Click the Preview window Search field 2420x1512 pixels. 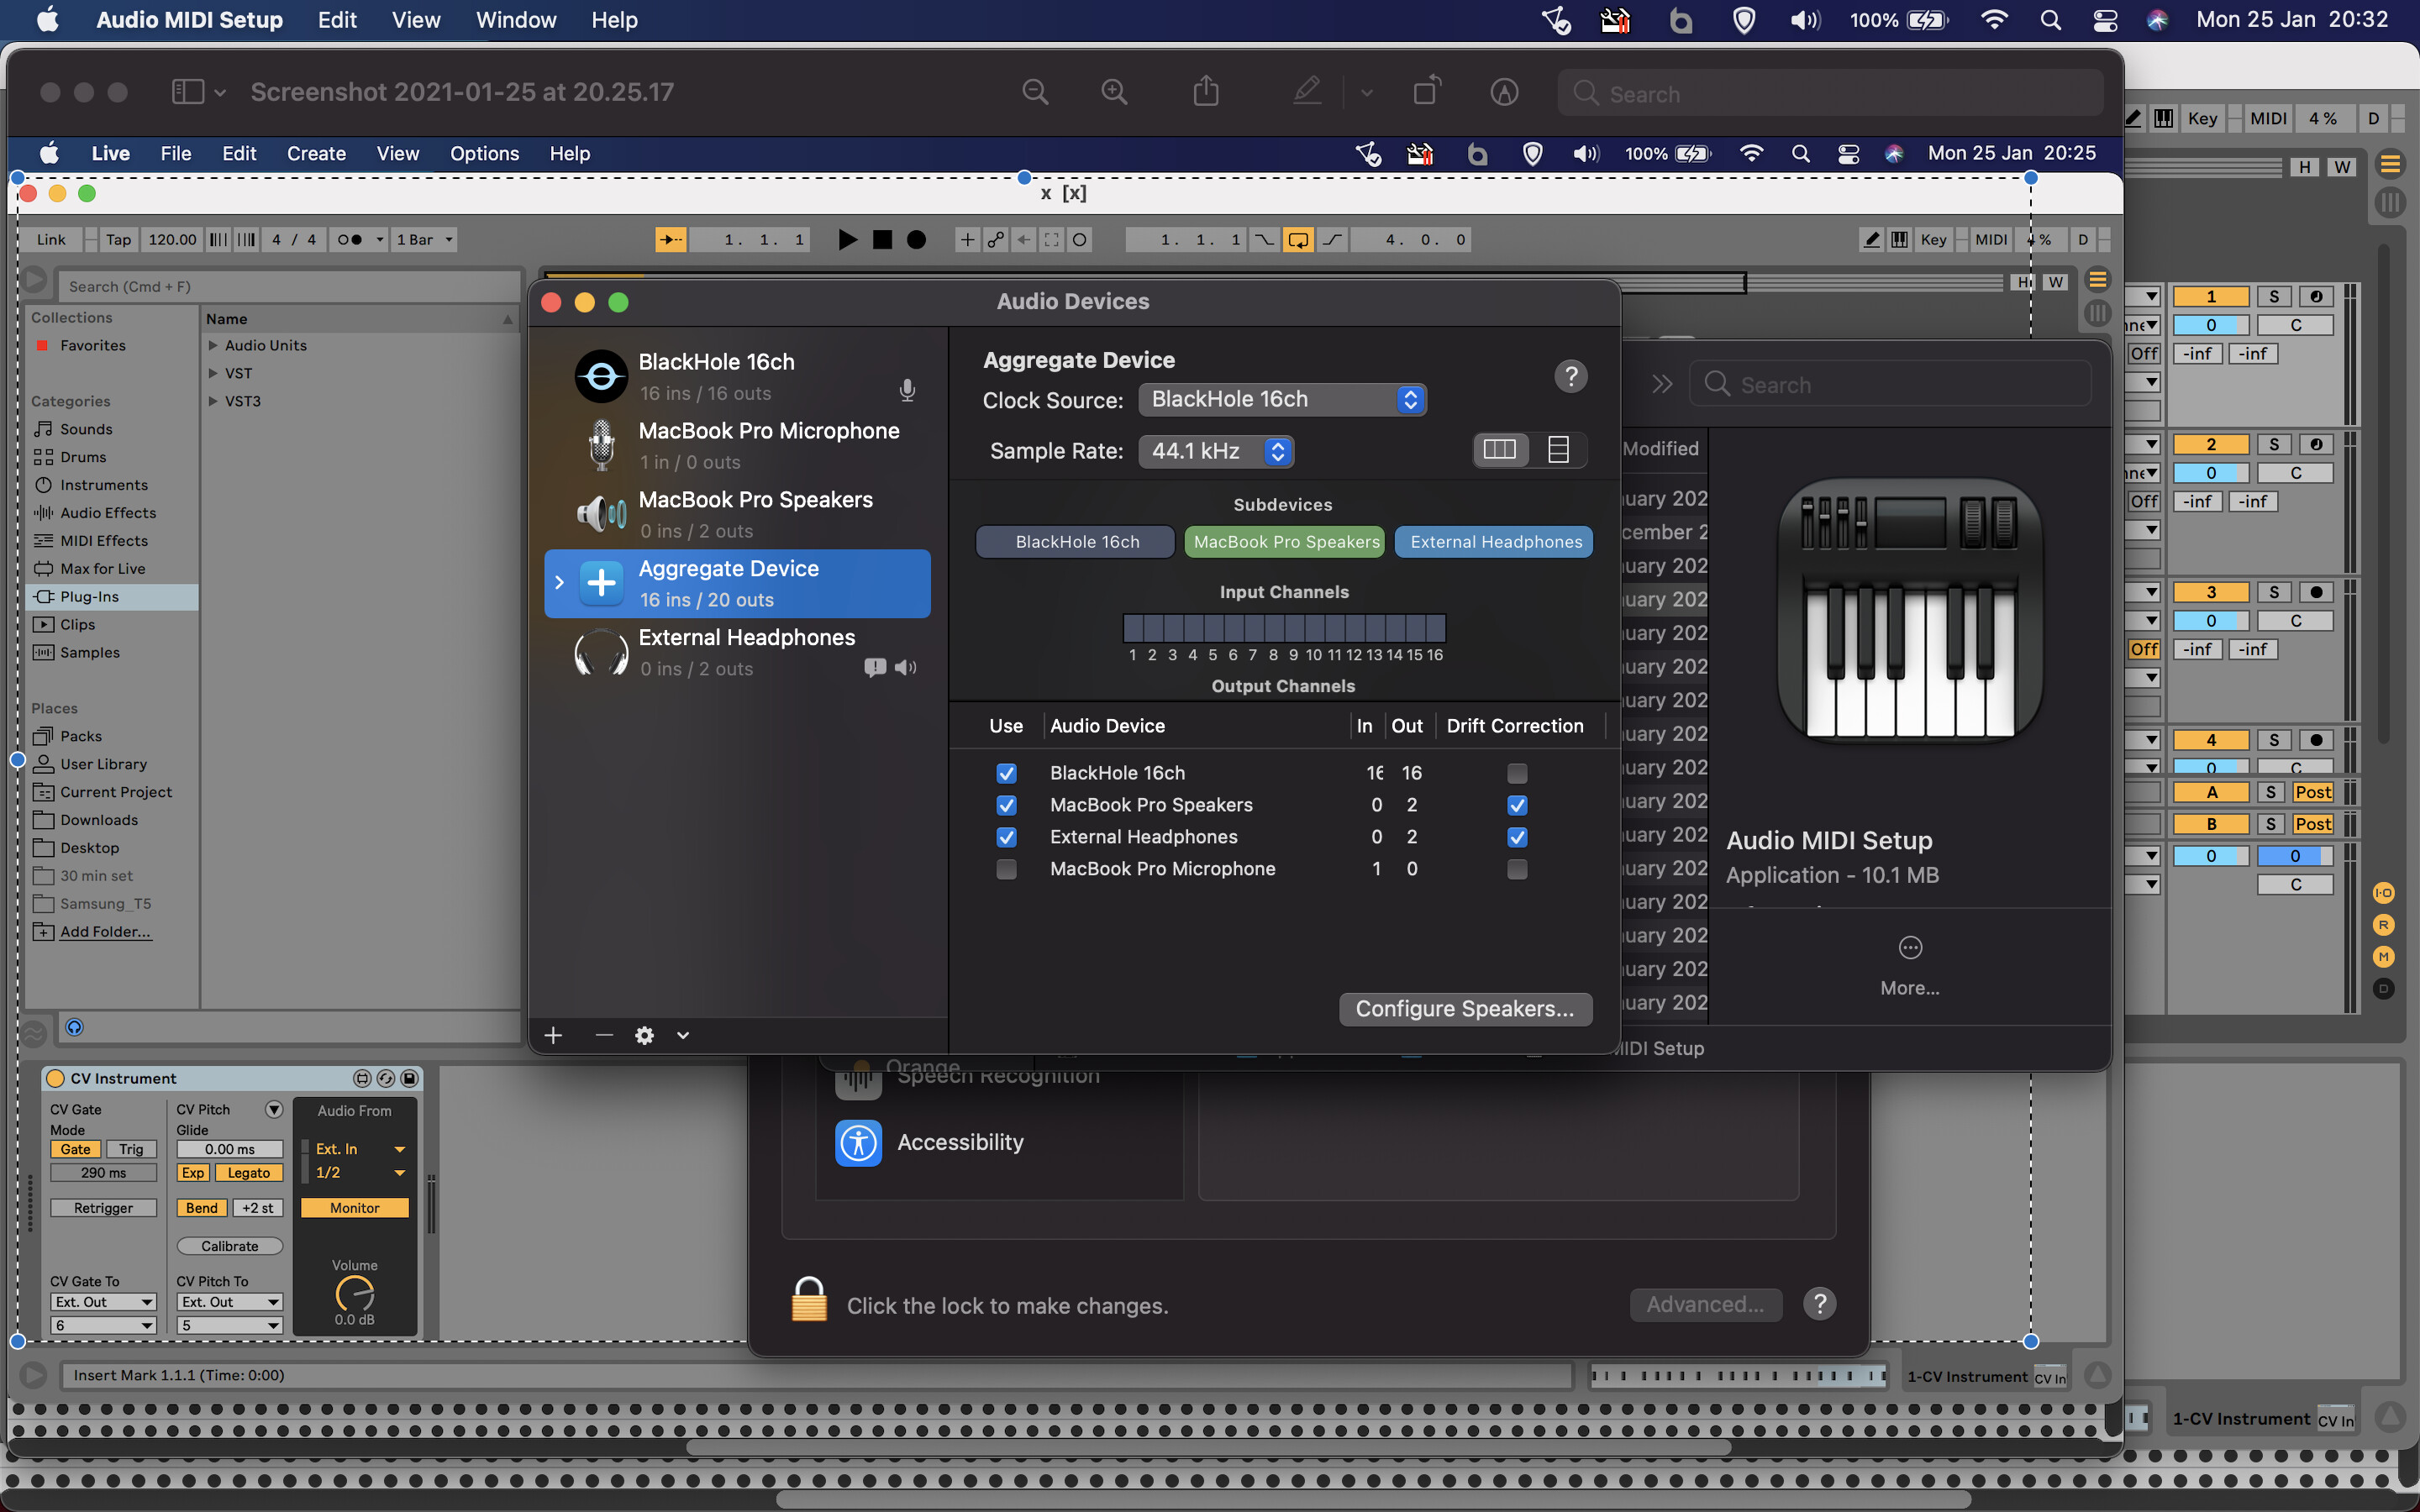point(1830,94)
